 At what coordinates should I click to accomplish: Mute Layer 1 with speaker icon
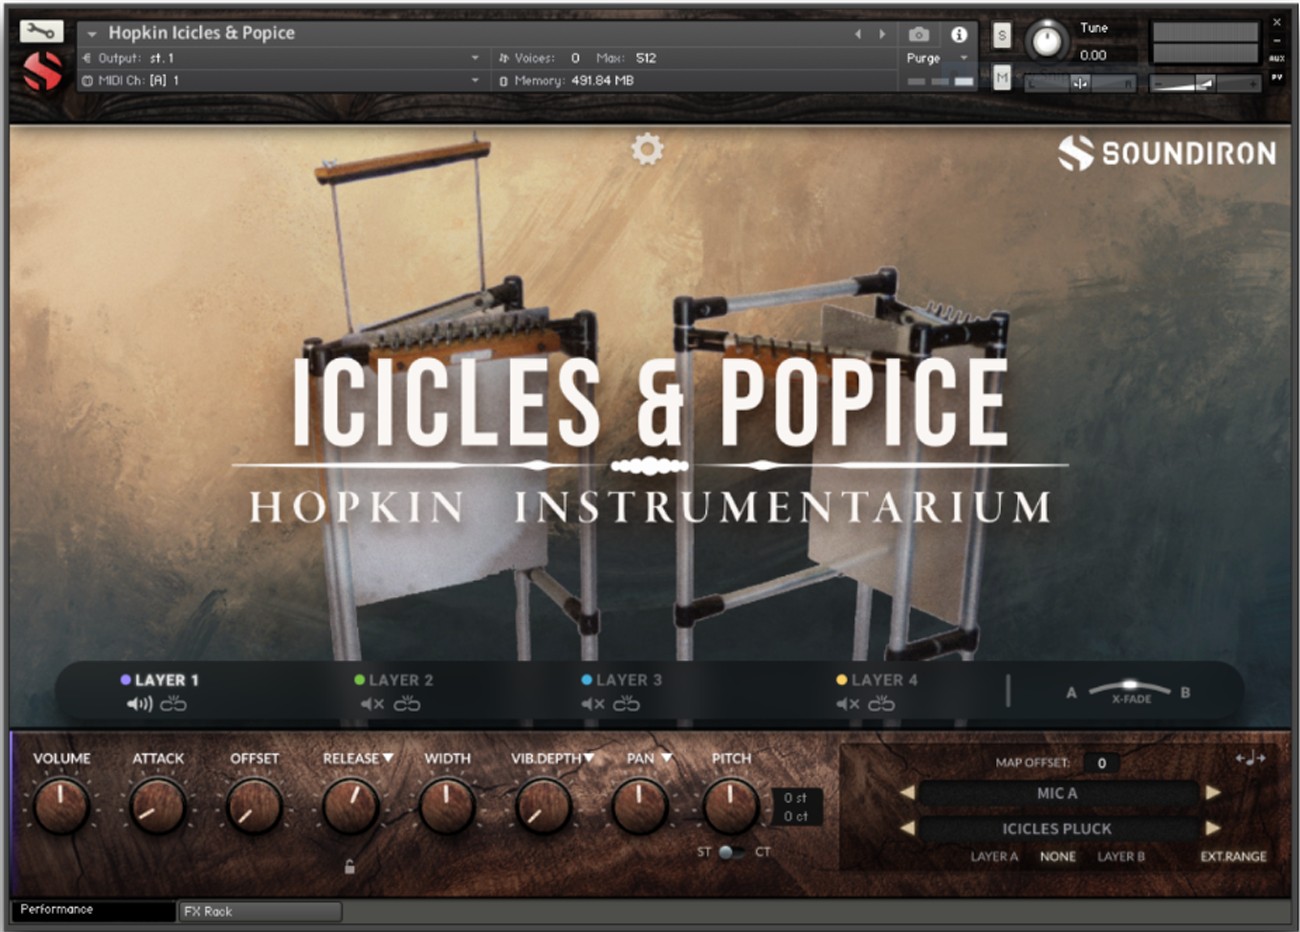pyautogui.click(x=139, y=704)
